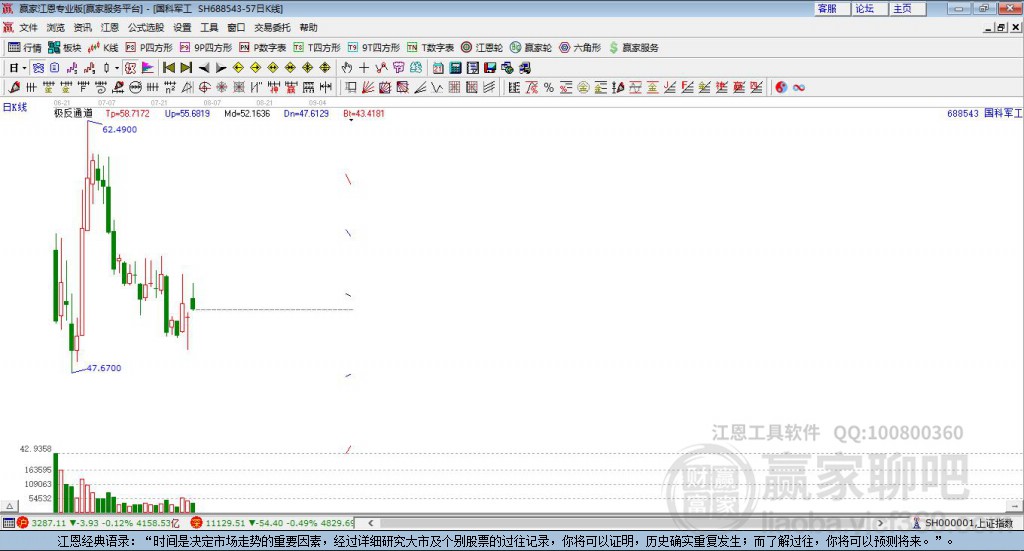Open the 9P四方形 tool
Image resolution: width=1024 pixels, height=551 pixels.
coord(206,48)
